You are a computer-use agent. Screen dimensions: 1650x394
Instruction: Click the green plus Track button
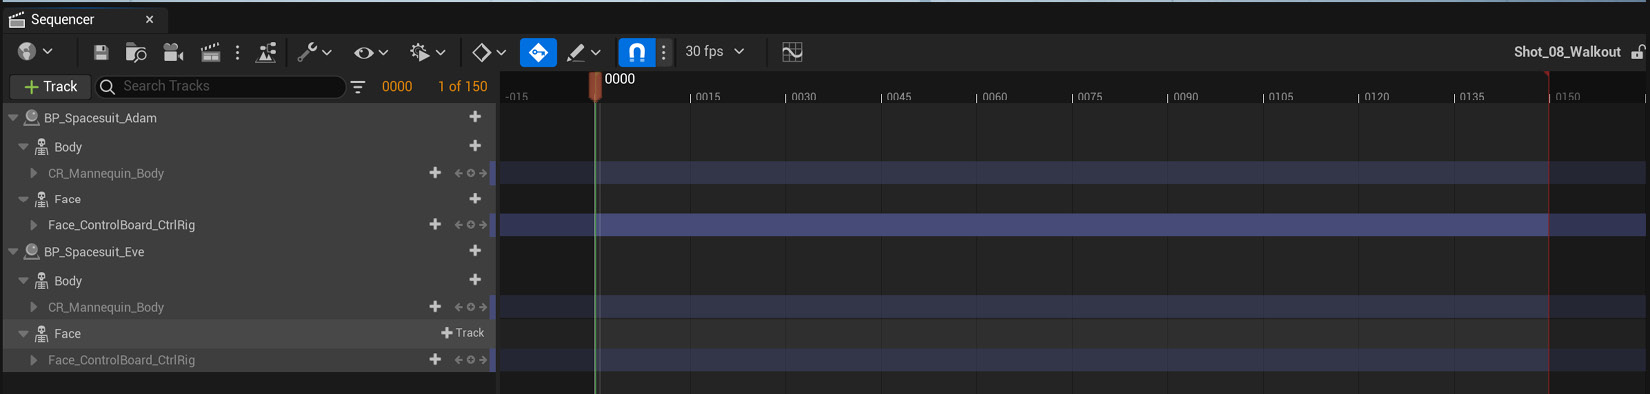point(50,87)
